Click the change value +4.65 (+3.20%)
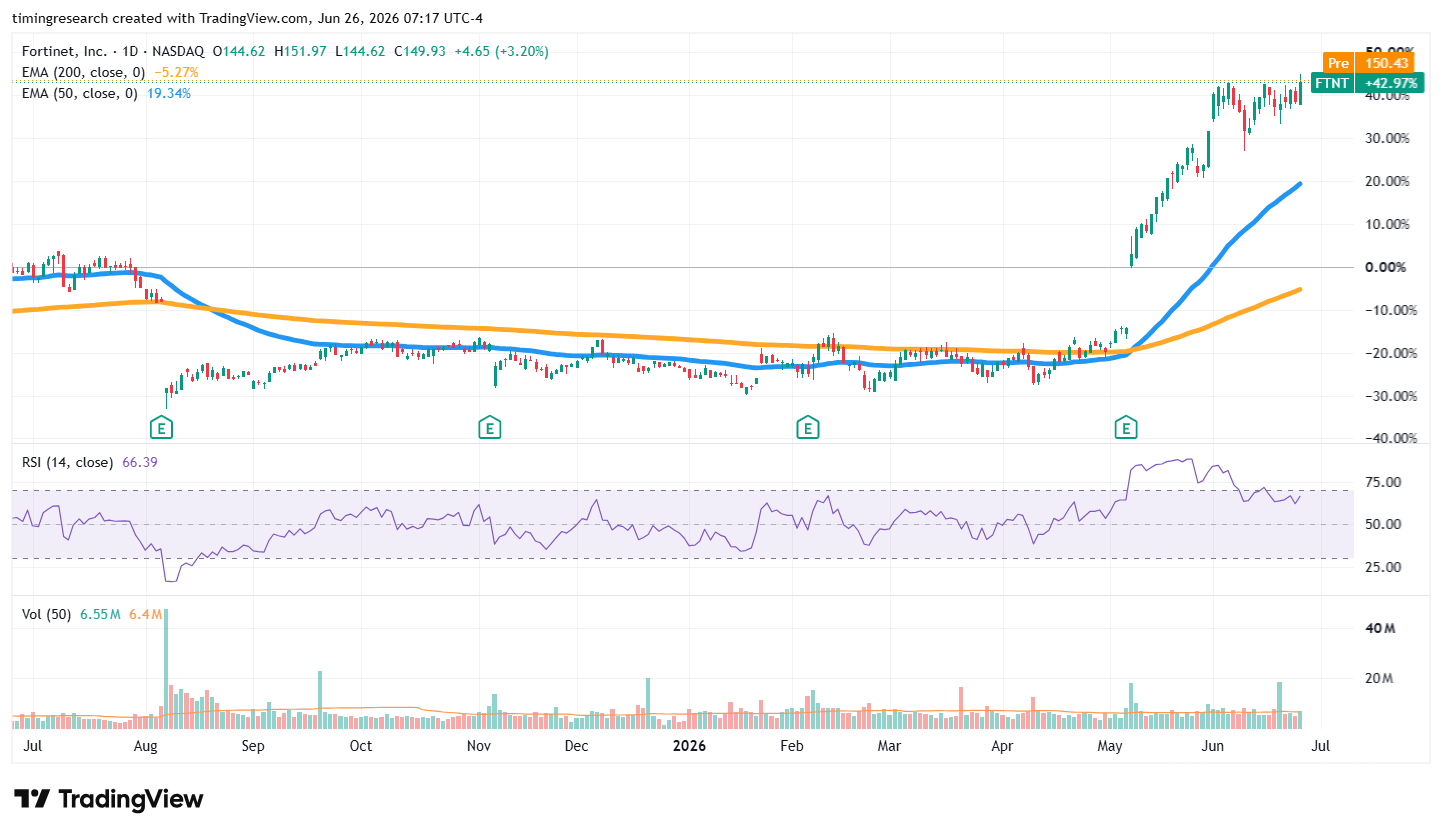The width and height of the screenshot is (1442, 835). point(501,51)
